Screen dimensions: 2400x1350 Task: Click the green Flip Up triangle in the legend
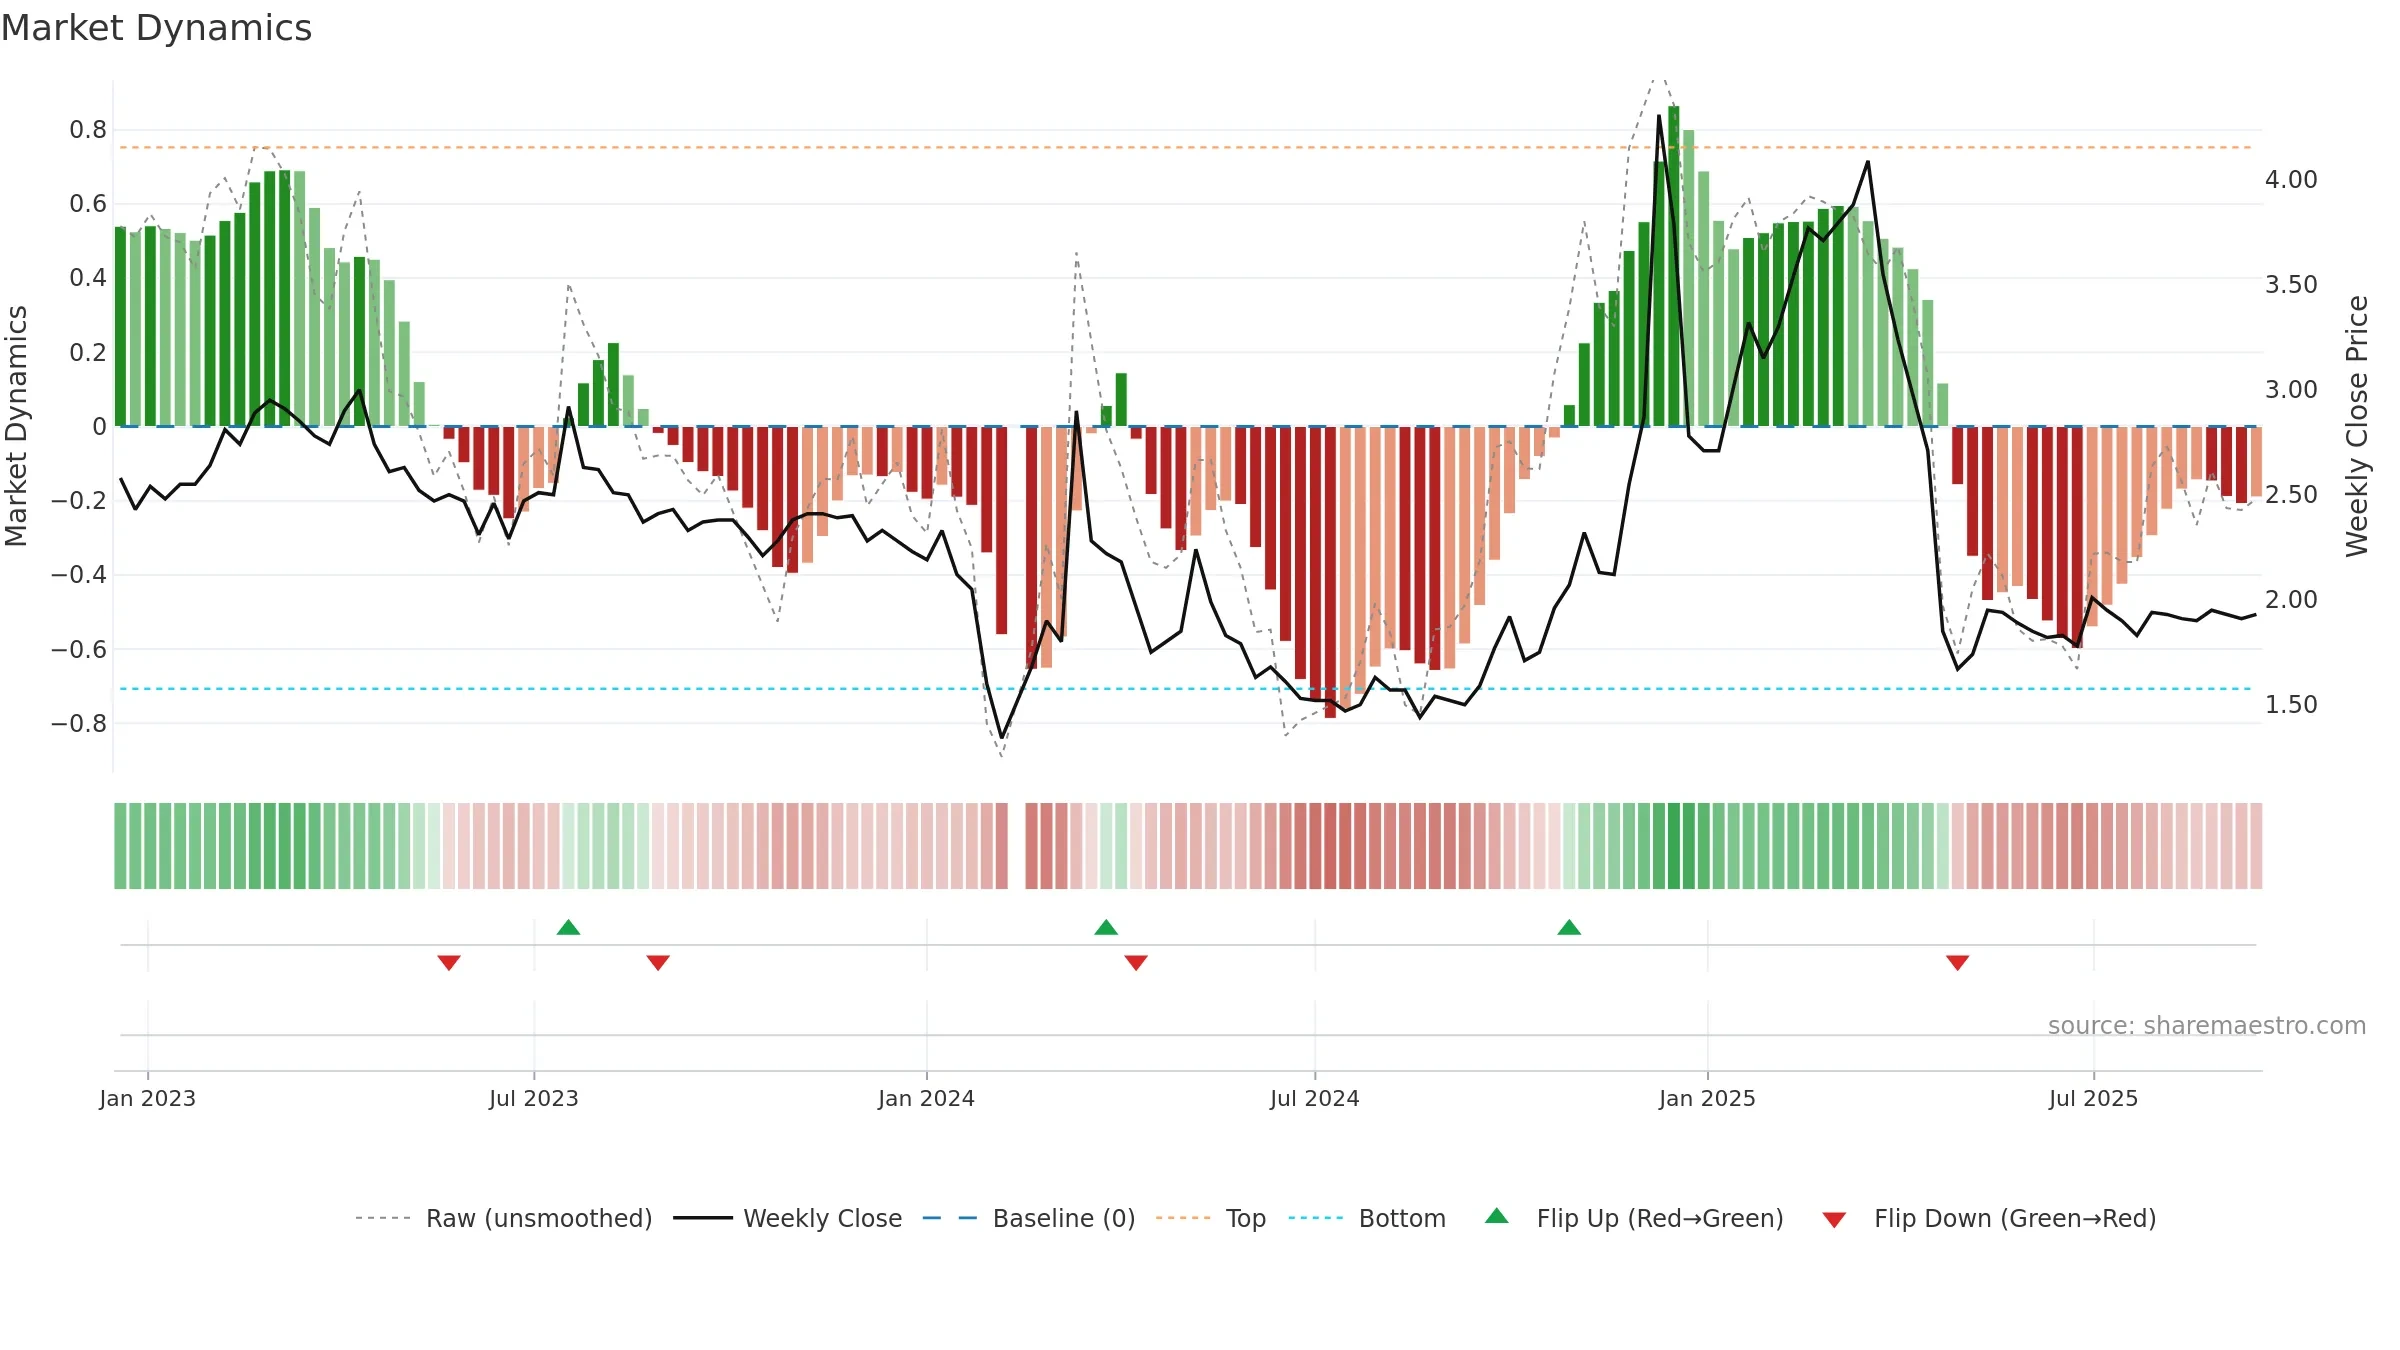(x=1496, y=1216)
